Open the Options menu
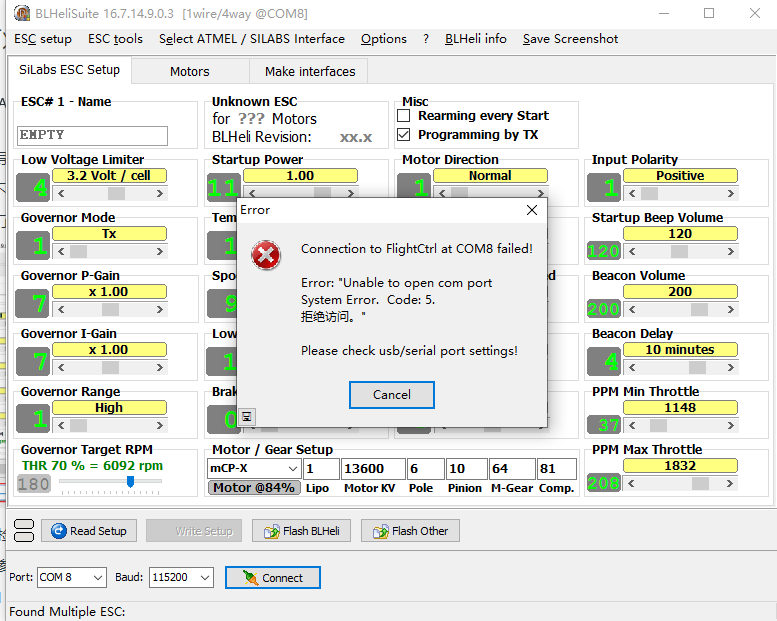Viewport: 777px width, 621px height. point(384,39)
